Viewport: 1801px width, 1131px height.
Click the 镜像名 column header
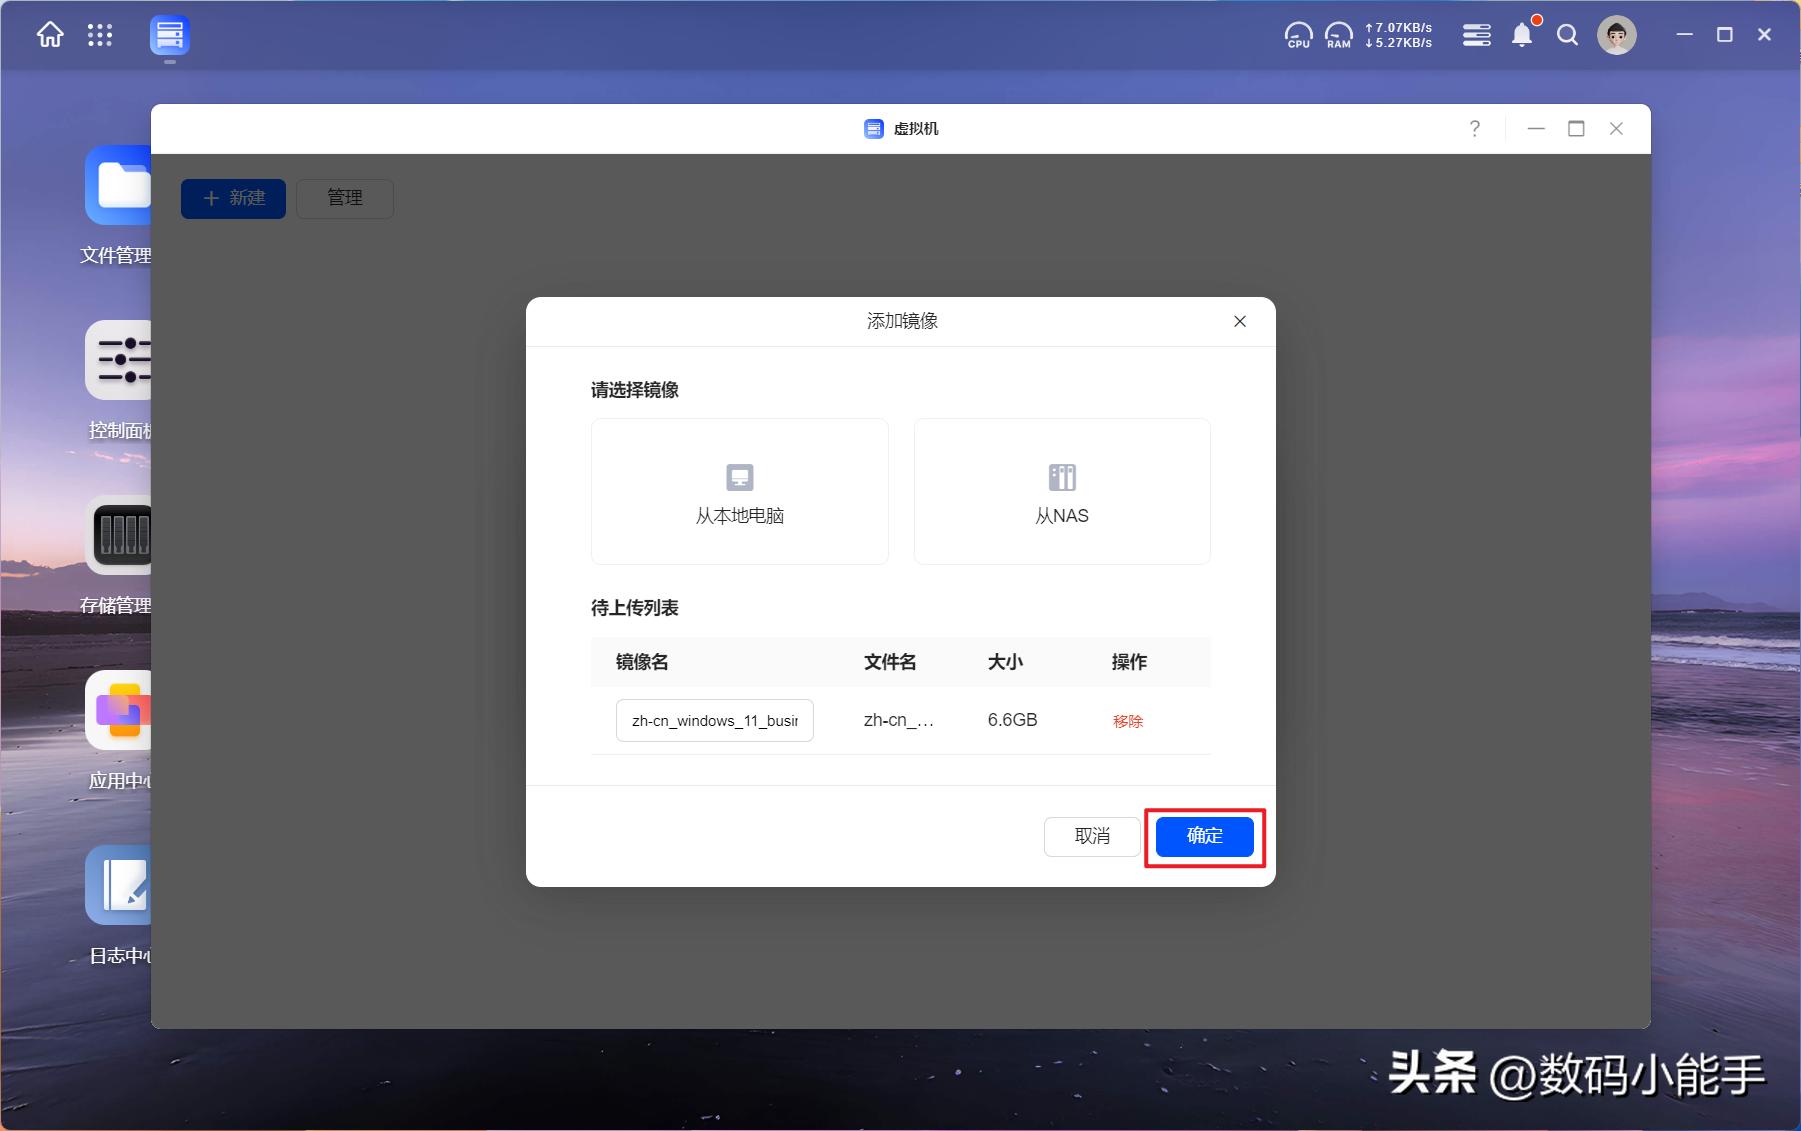642,662
